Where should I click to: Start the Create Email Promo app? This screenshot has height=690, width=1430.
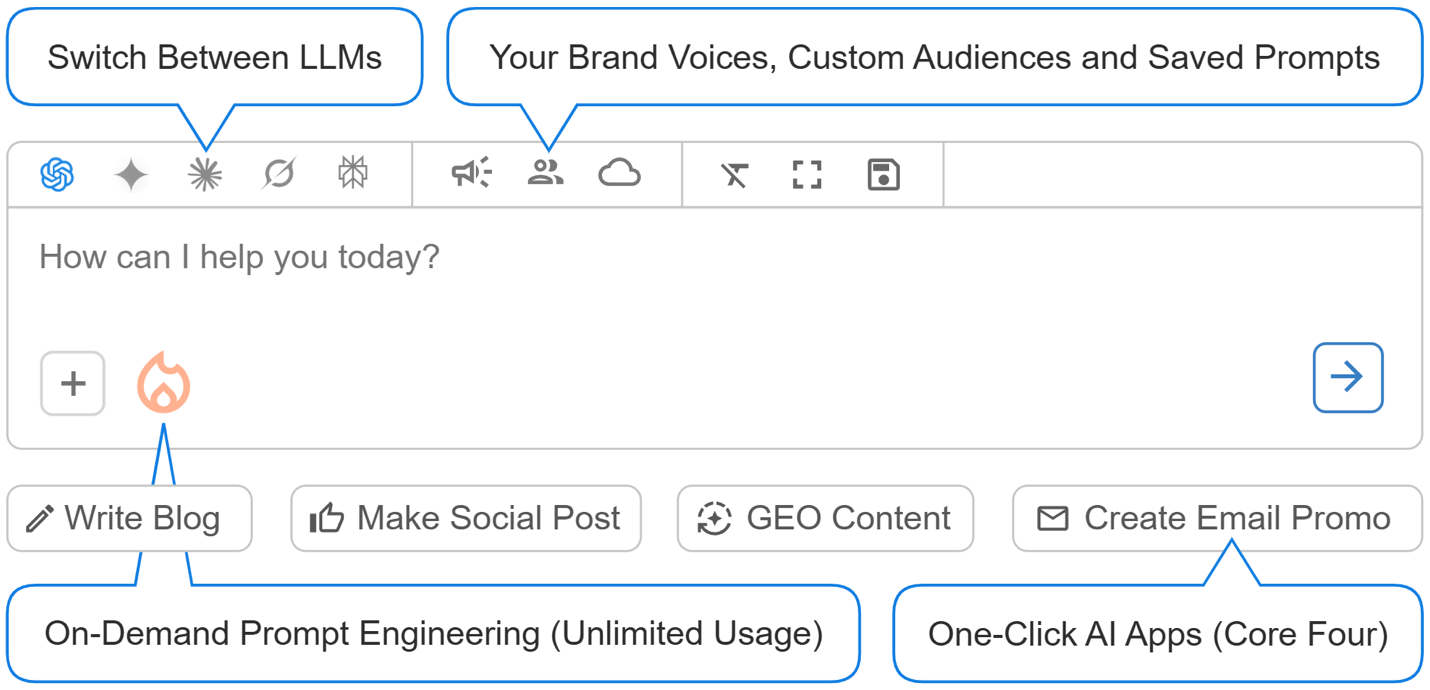(x=1216, y=518)
